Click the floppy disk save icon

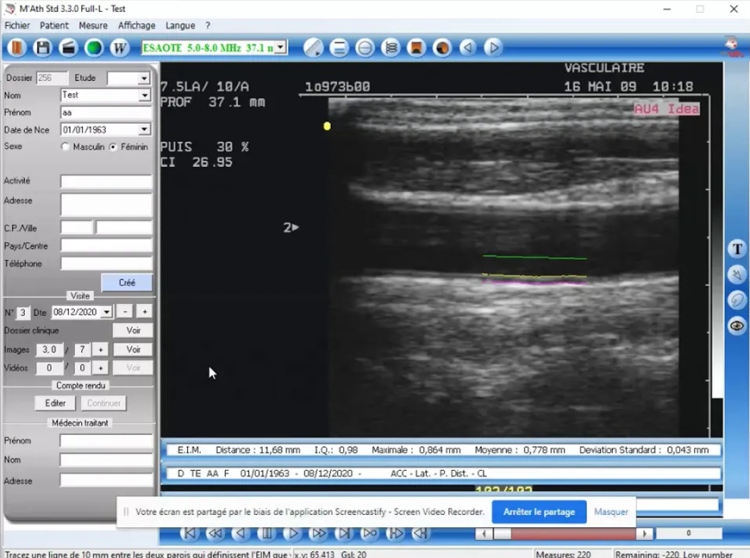pos(43,48)
